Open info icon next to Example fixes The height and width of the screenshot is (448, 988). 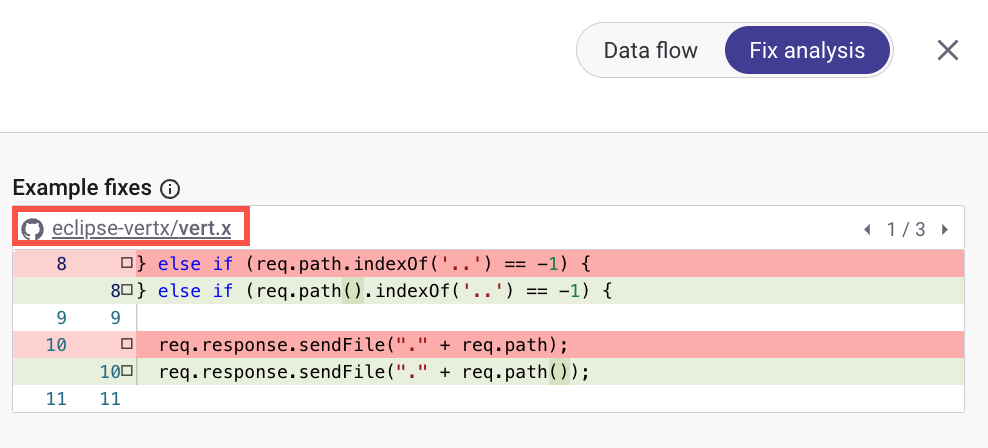170,188
